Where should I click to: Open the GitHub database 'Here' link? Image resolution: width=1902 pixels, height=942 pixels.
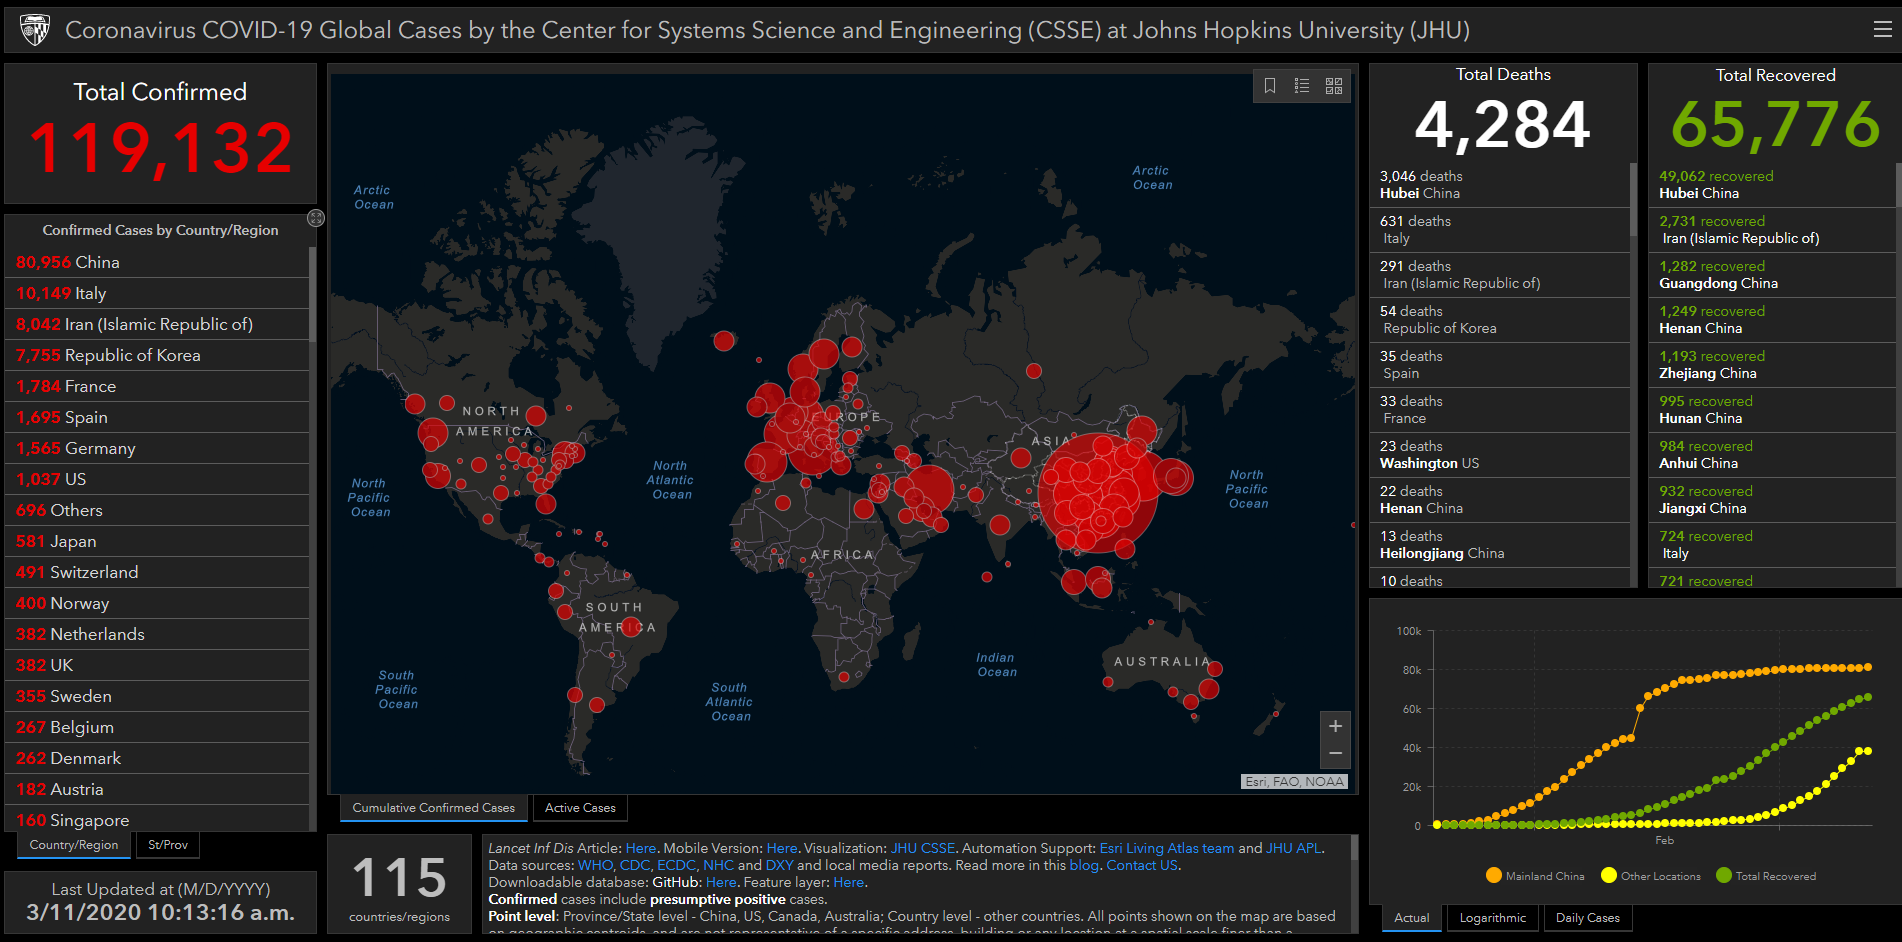[x=721, y=882]
